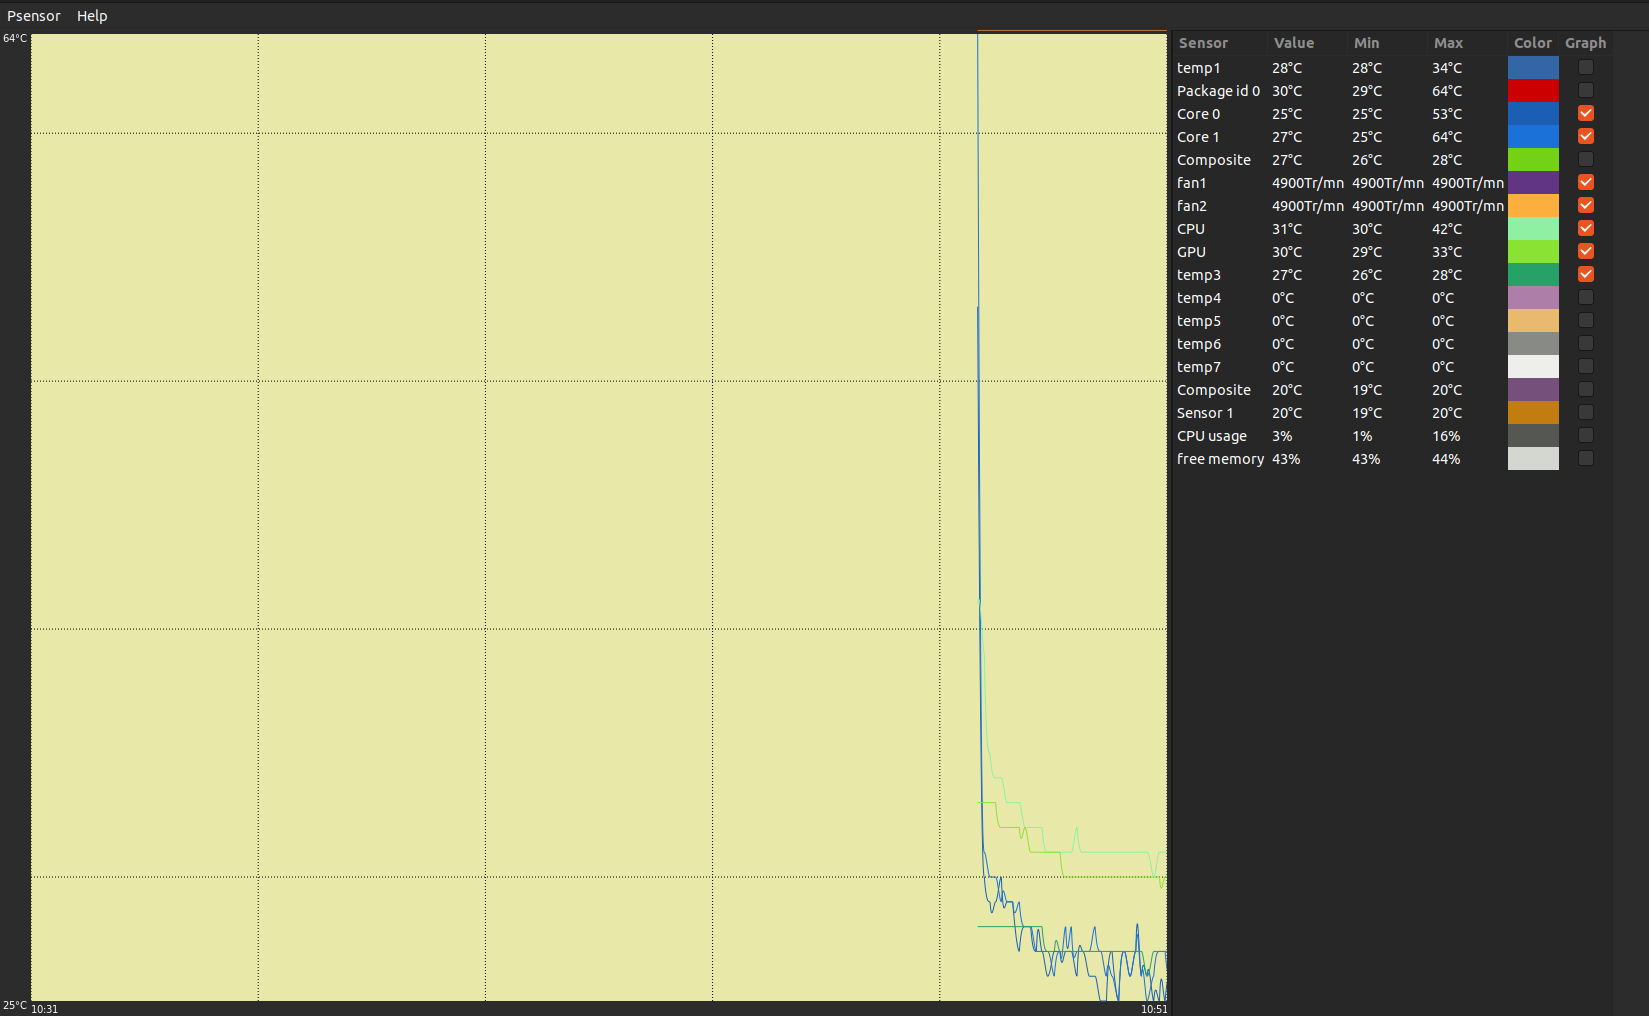The height and width of the screenshot is (1016, 1649).
Task: Uncheck graph checkbox for fan2
Action: pos(1585,205)
